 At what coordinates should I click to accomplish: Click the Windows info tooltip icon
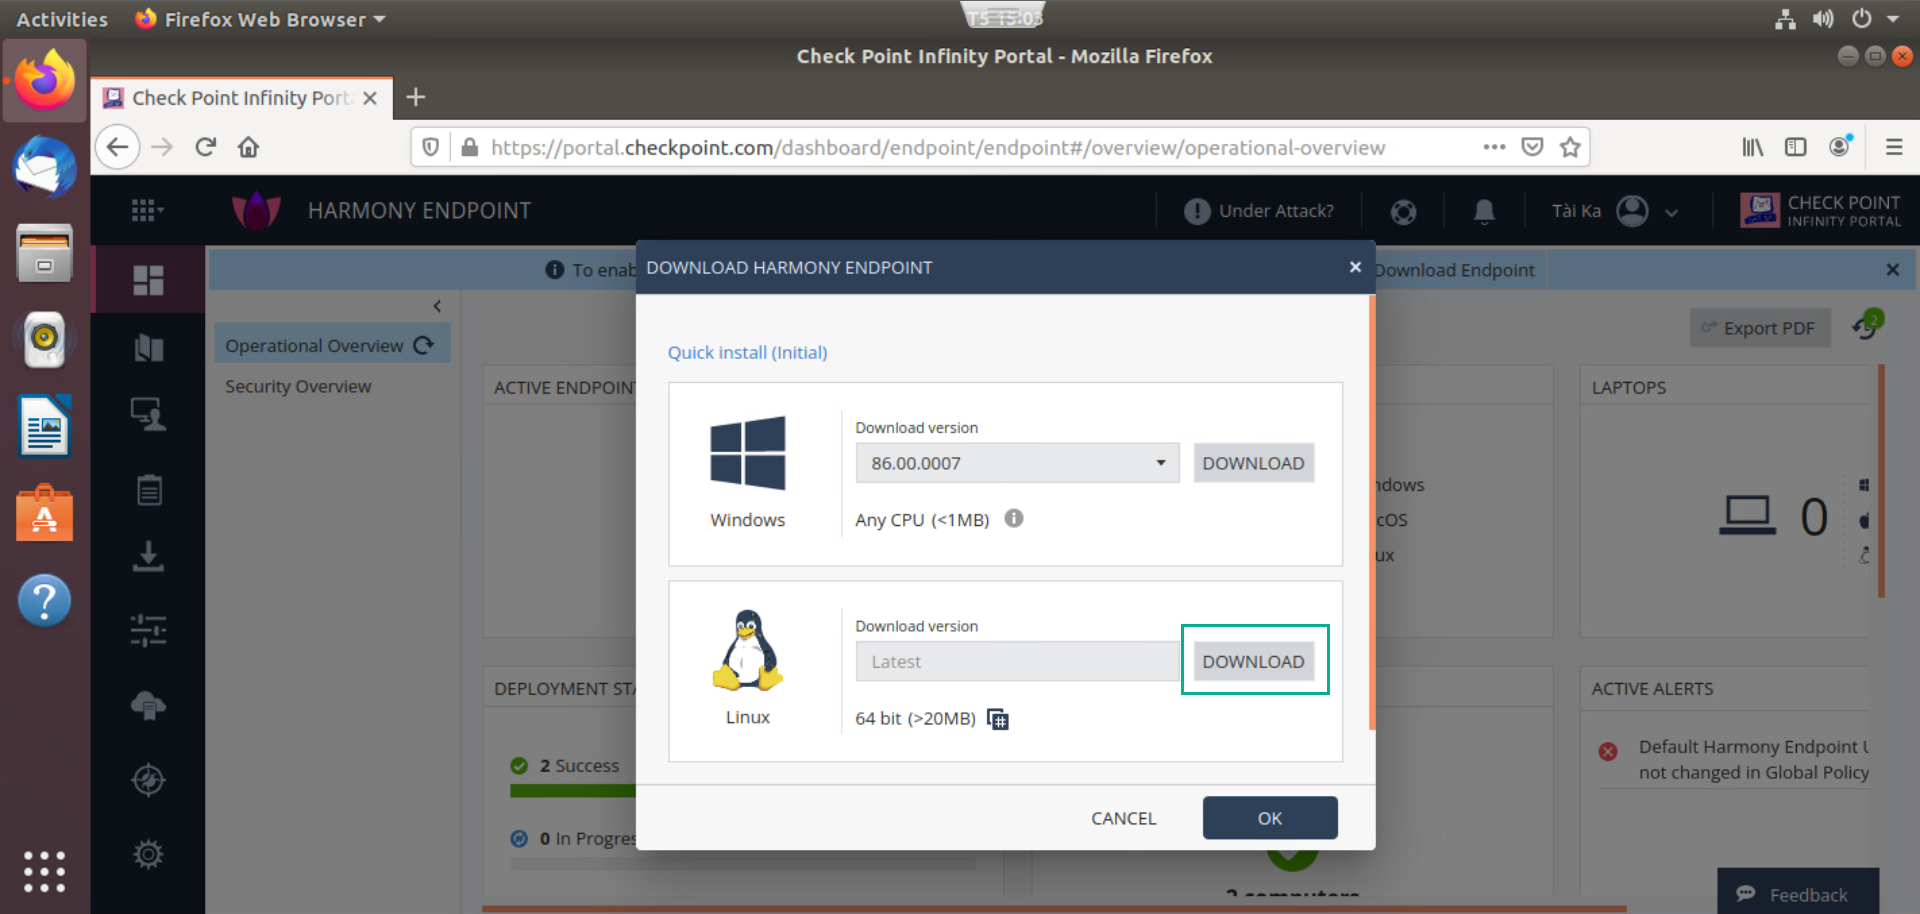tap(1013, 519)
